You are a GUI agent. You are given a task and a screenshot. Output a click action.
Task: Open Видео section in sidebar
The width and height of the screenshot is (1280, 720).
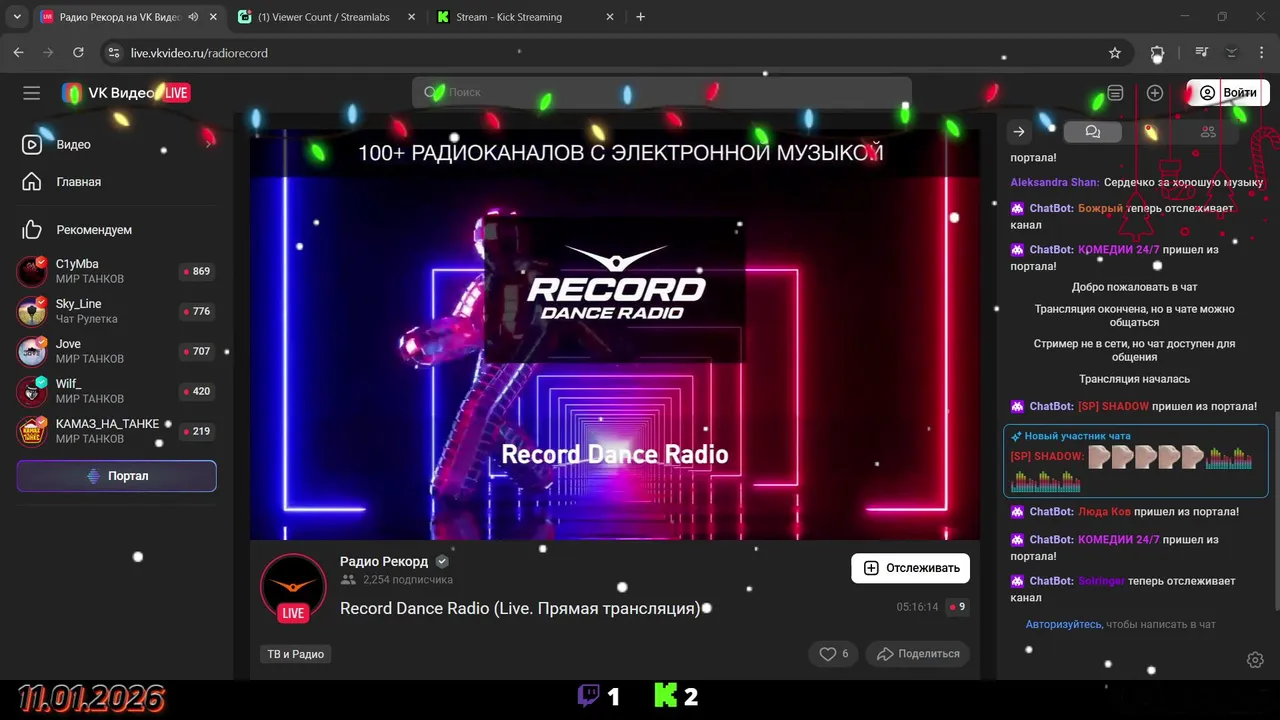[73, 144]
